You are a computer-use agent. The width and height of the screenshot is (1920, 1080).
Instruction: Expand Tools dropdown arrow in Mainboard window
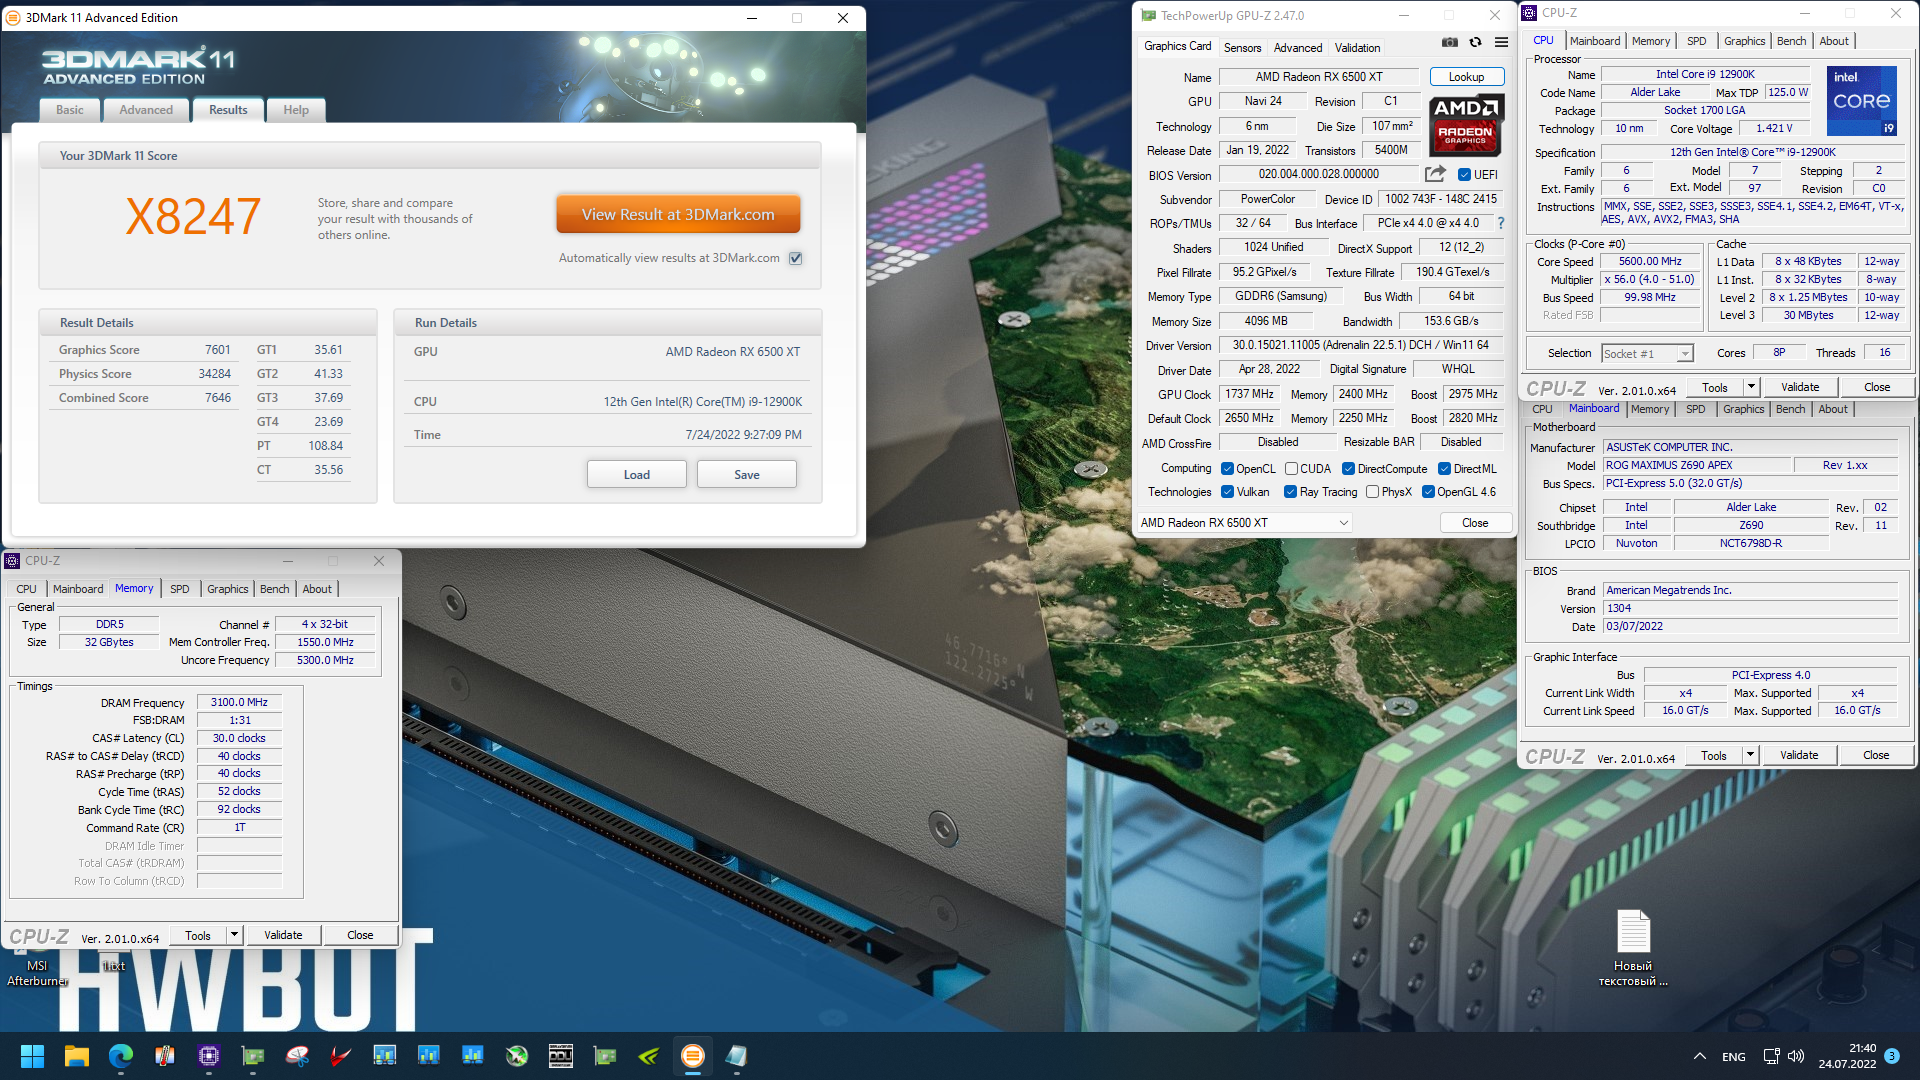point(1750,755)
